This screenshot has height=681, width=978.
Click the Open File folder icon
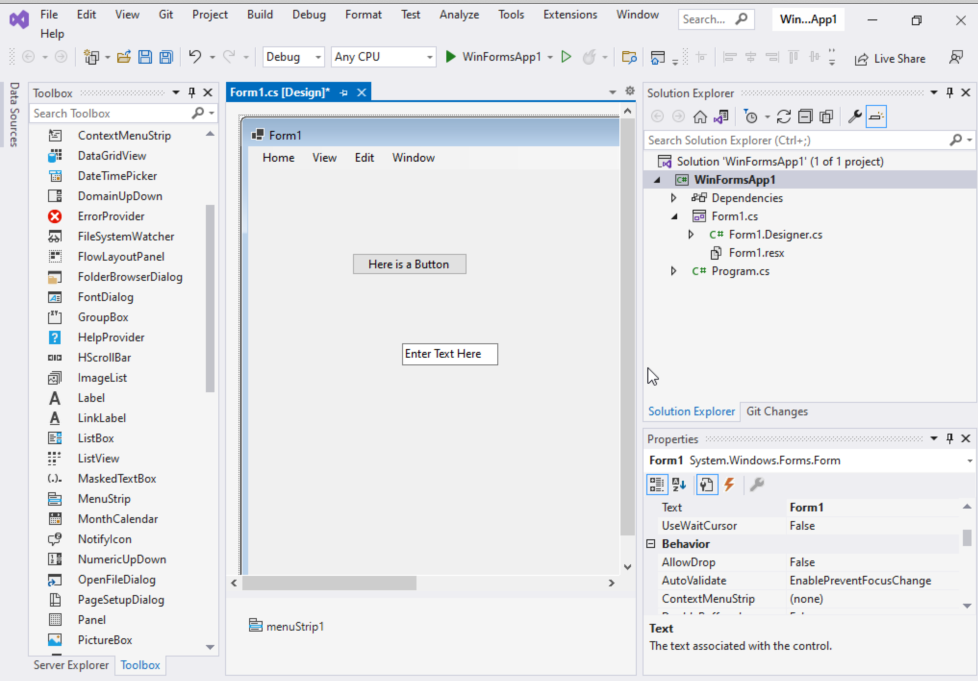pyautogui.click(x=124, y=57)
